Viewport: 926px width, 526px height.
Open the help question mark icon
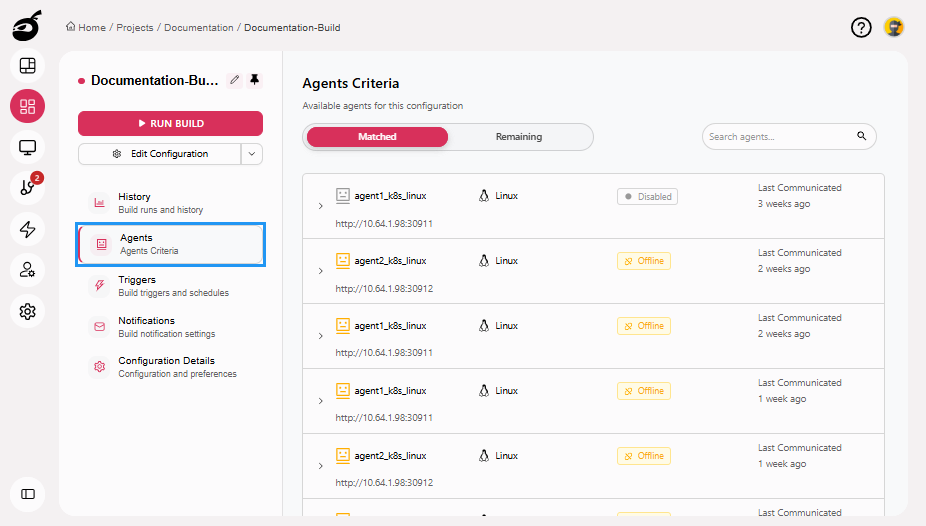(x=861, y=27)
